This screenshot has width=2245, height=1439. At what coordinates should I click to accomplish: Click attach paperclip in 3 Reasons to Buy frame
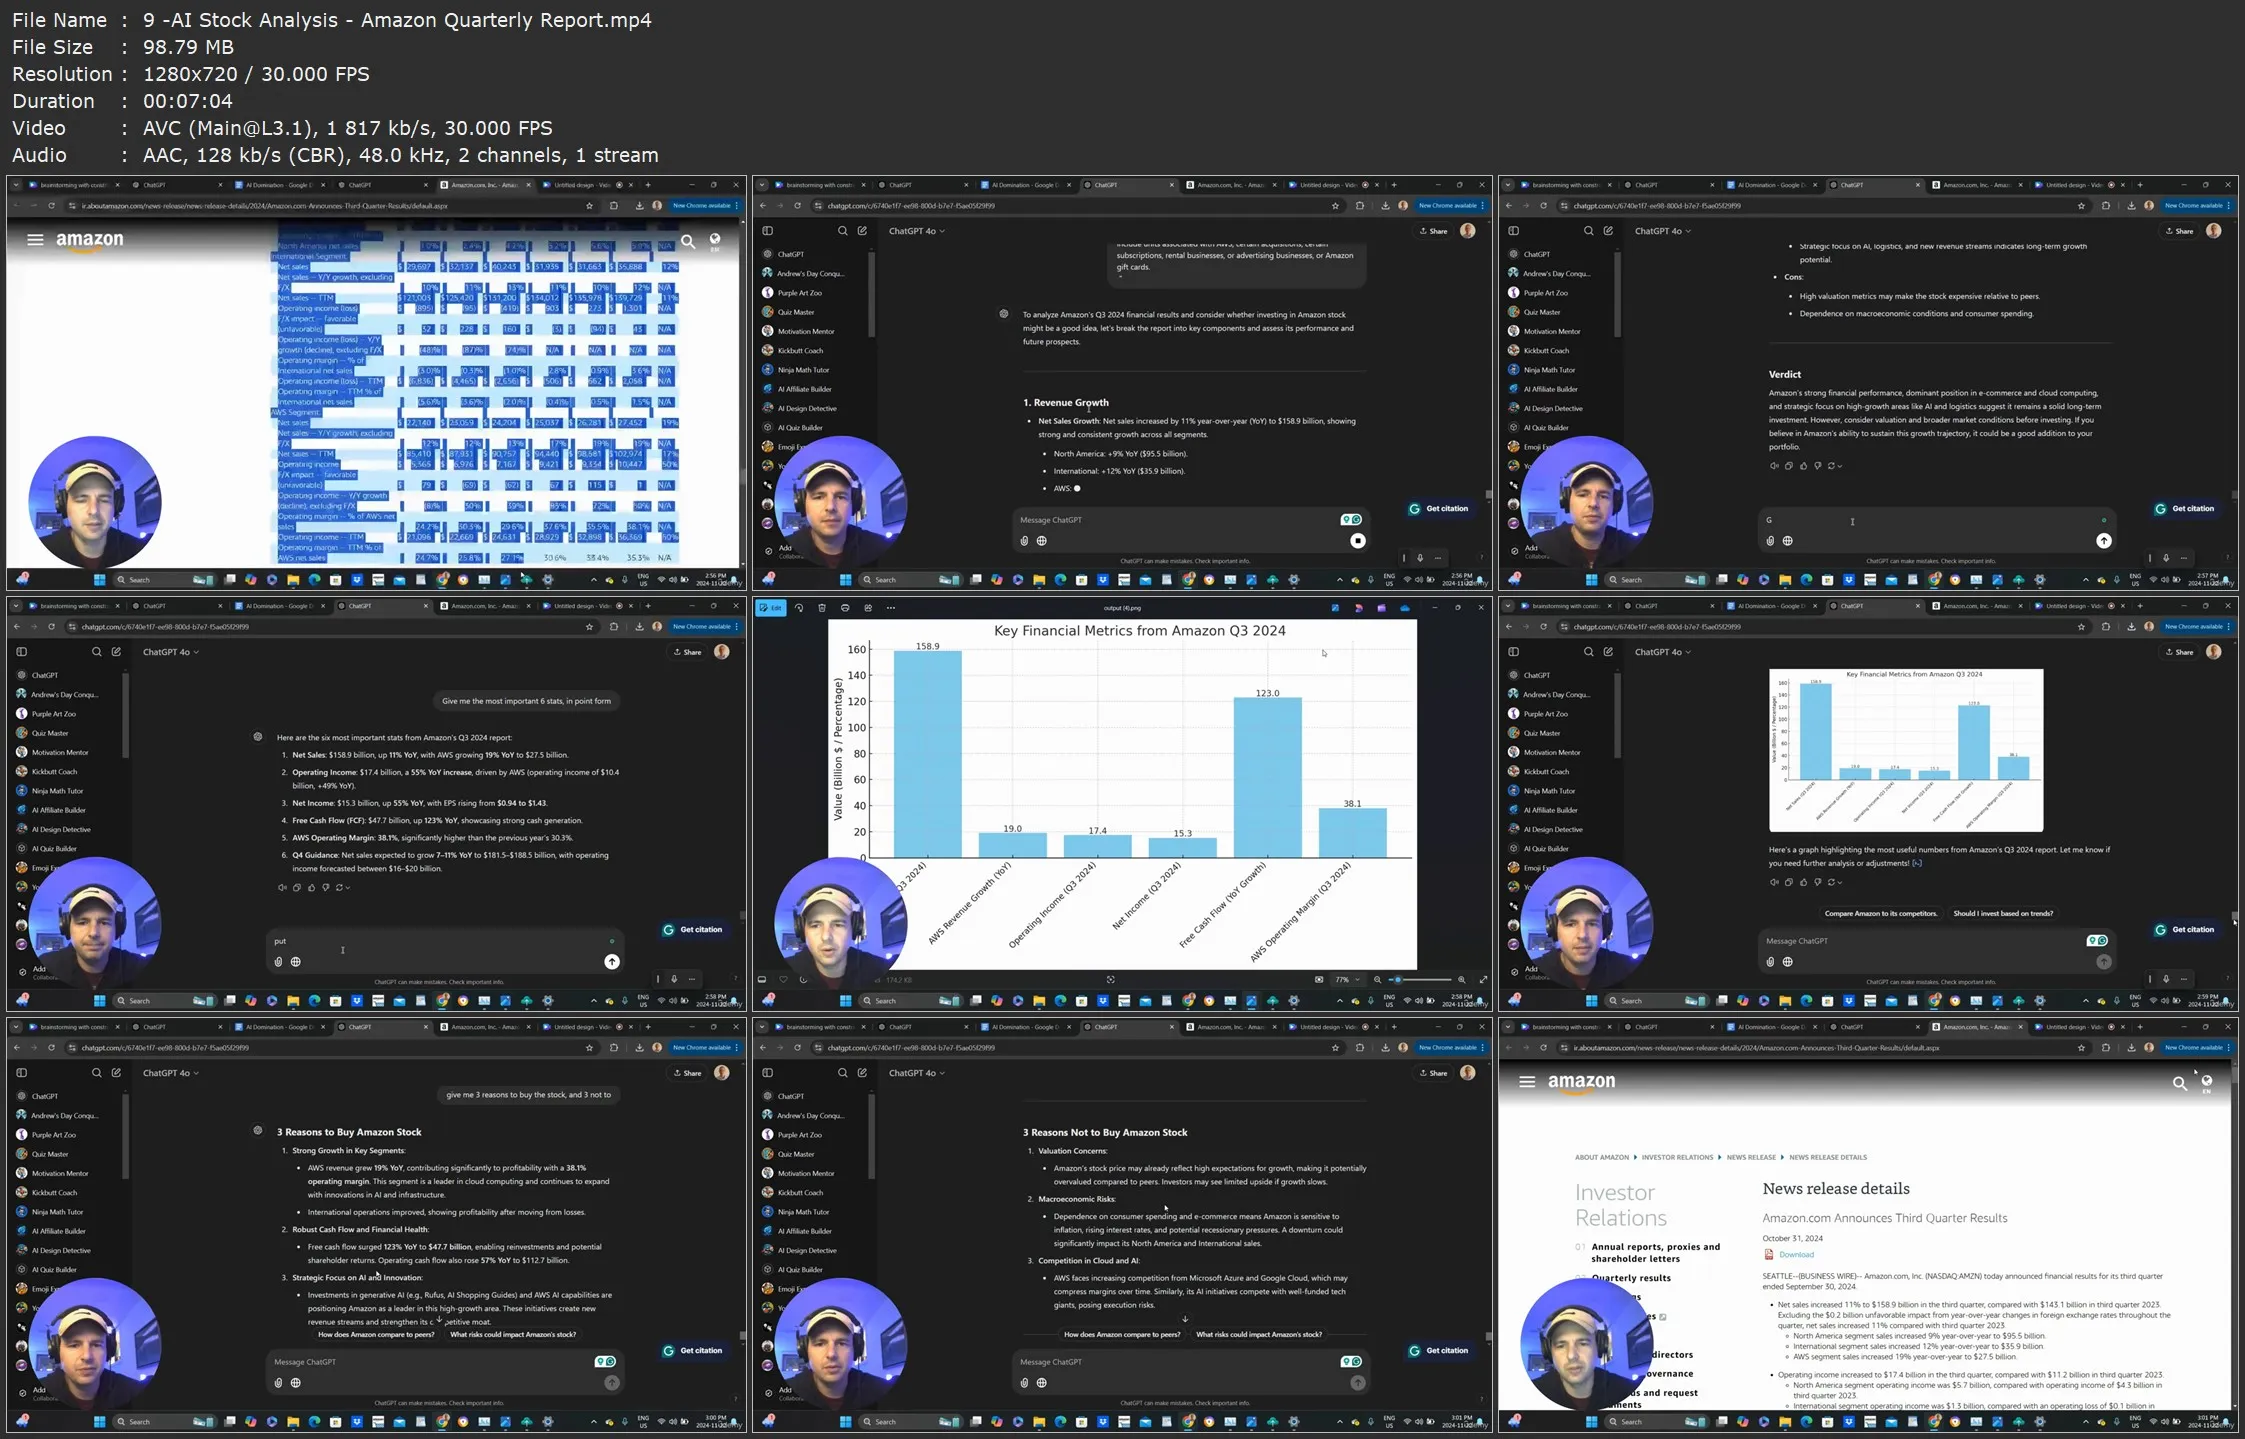tap(278, 1383)
